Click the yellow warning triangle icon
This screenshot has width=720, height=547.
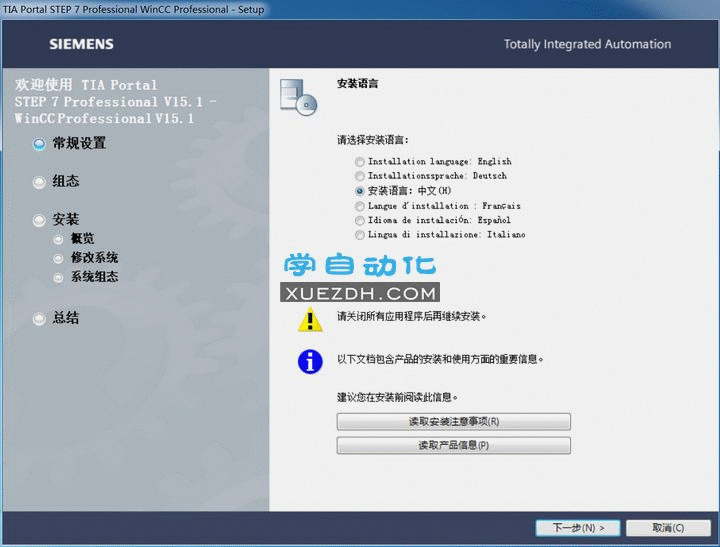tap(310, 319)
